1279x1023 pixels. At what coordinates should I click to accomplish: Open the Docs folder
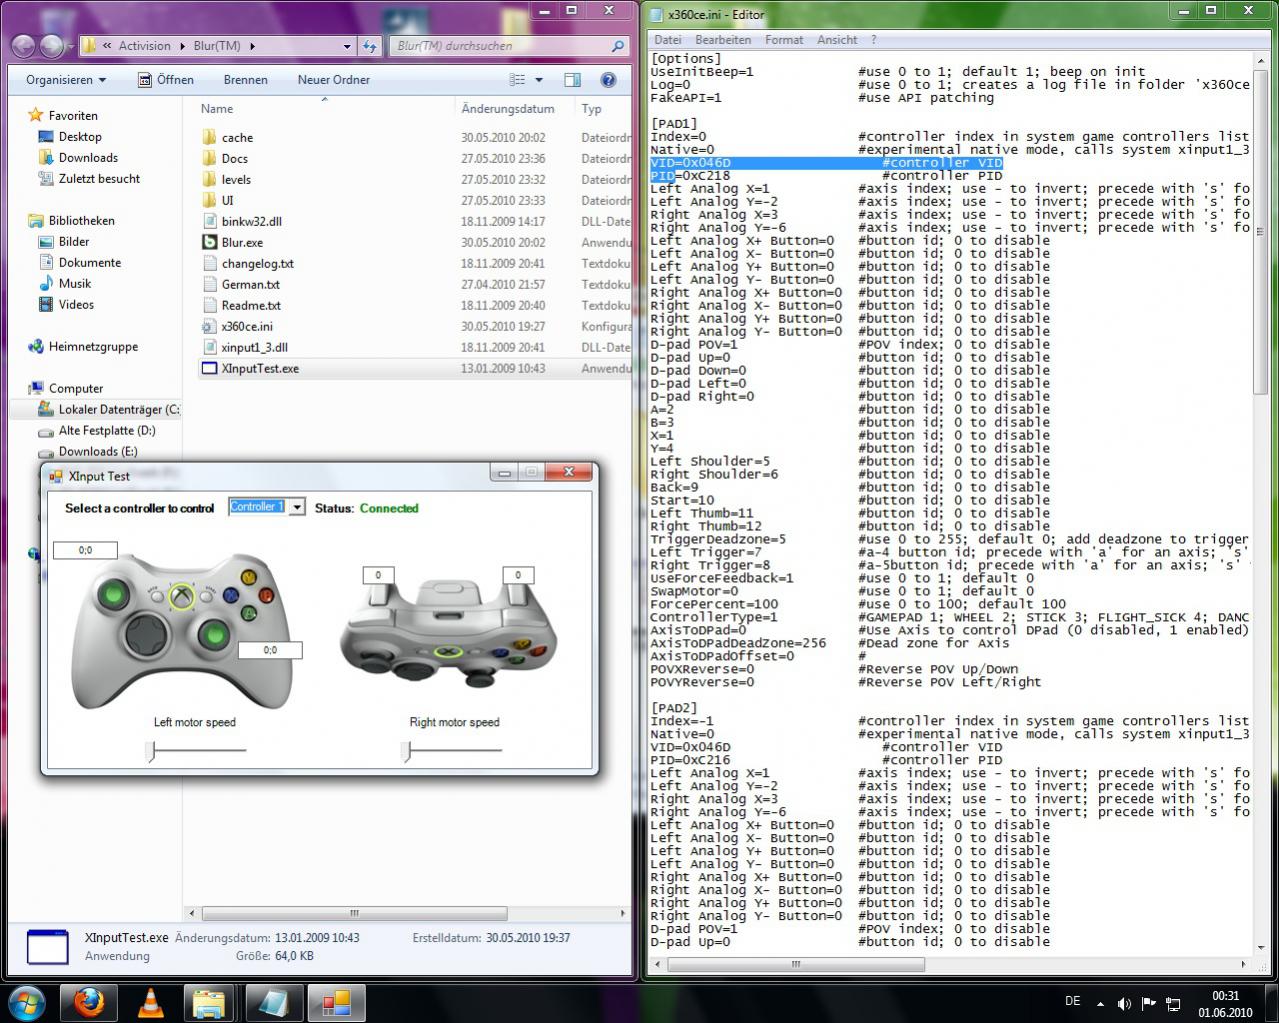point(234,159)
